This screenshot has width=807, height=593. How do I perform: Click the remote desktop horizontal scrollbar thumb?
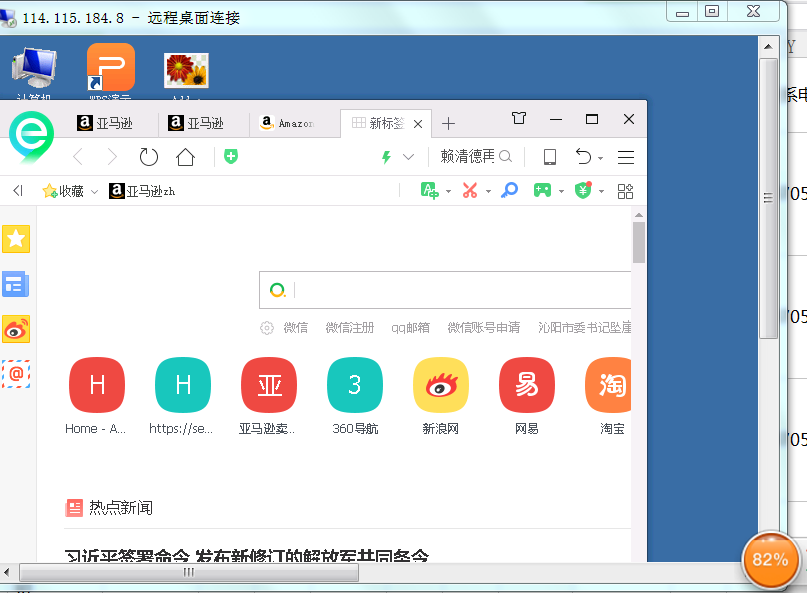[189, 572]
